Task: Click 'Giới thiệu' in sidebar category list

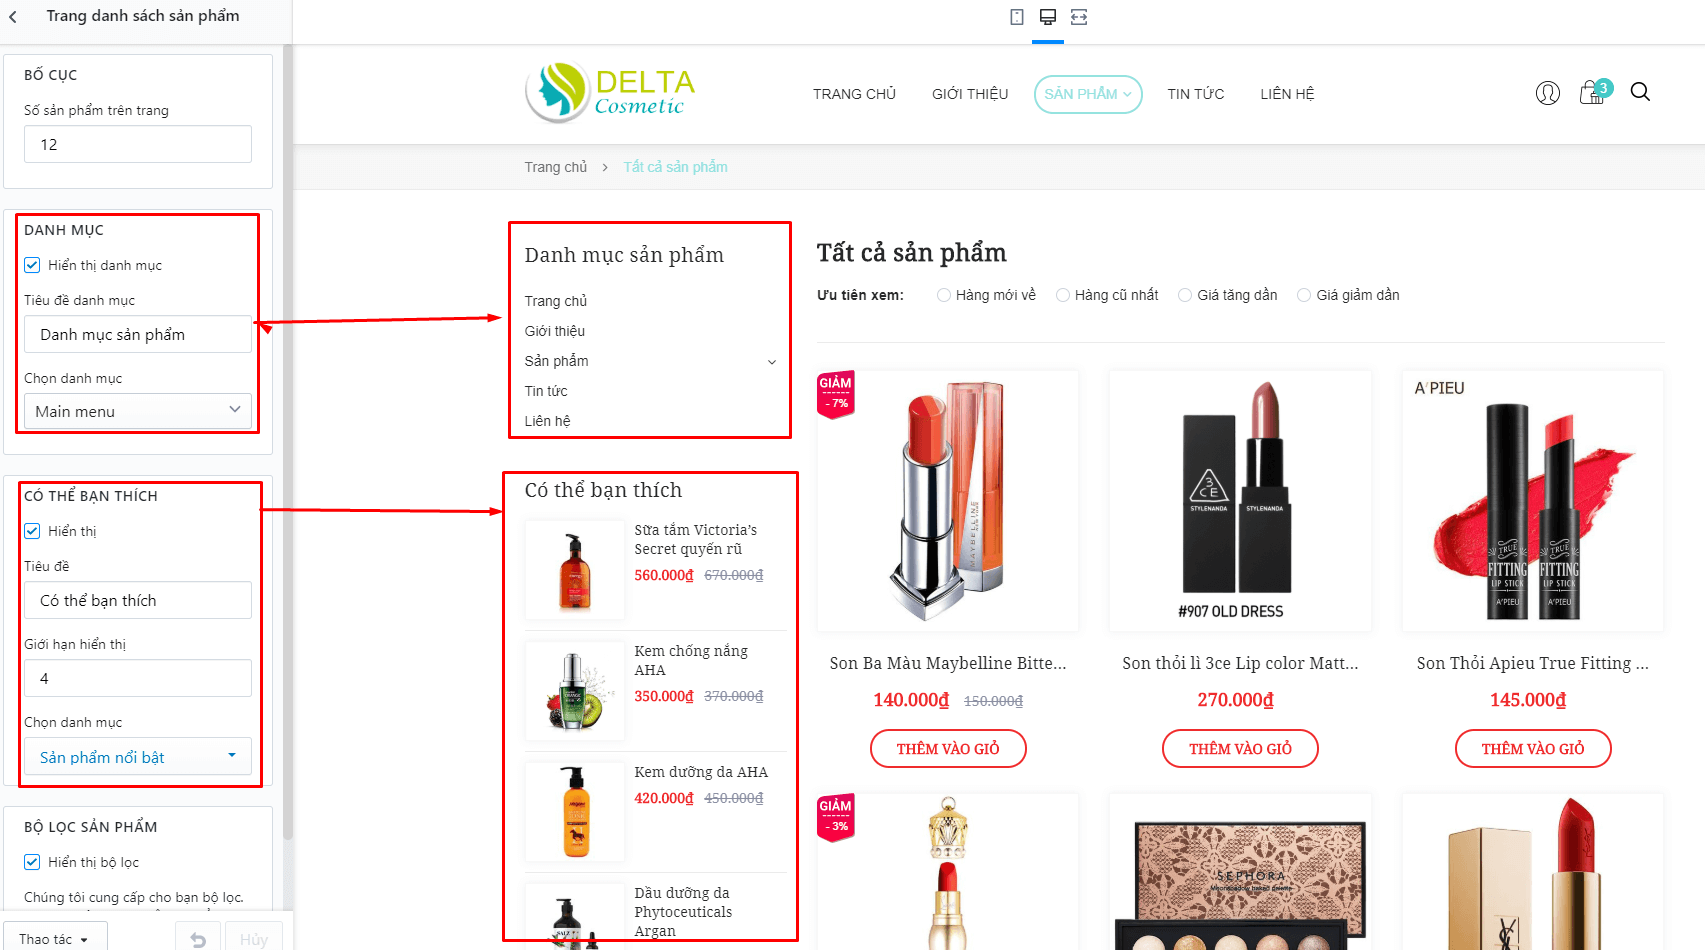Action: (555, 331)
